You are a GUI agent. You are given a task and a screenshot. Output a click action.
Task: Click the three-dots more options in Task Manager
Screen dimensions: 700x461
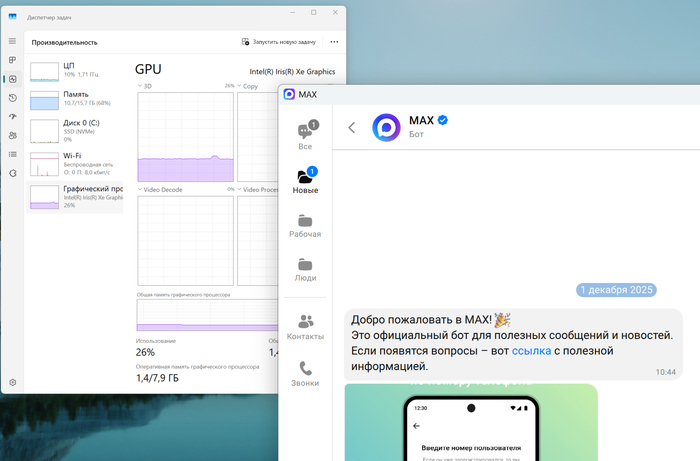334,42
